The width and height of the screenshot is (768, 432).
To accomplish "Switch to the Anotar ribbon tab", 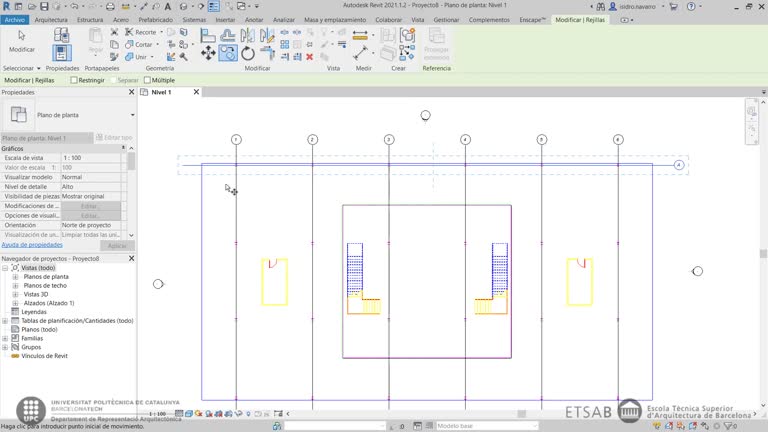I will click(x=254, y=19).
